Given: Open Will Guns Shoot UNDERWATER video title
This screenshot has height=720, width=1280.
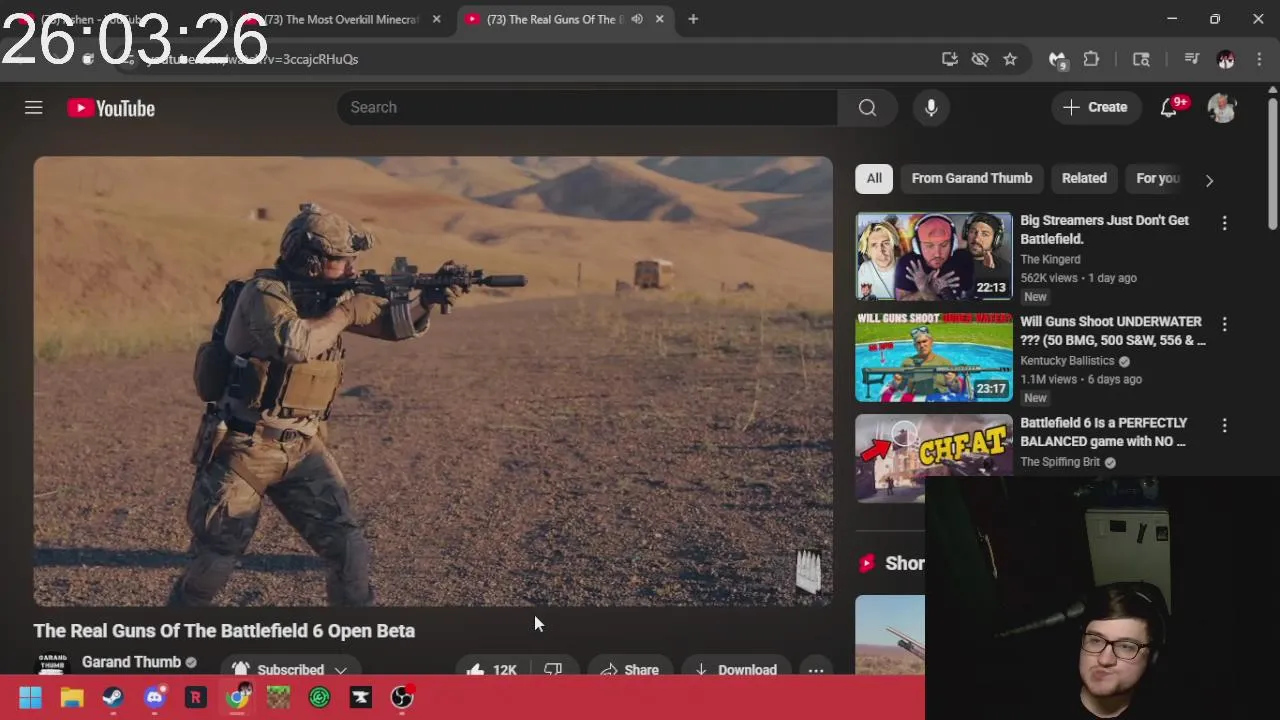Looking at the screenshot, I should point(1112,330).
